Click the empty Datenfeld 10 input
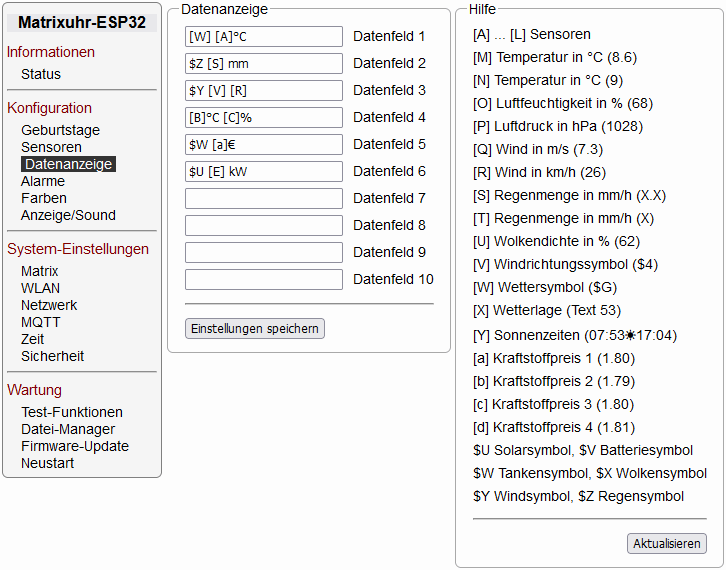The height and width of the screenshot is (570, 726). [x=264, y=280]
